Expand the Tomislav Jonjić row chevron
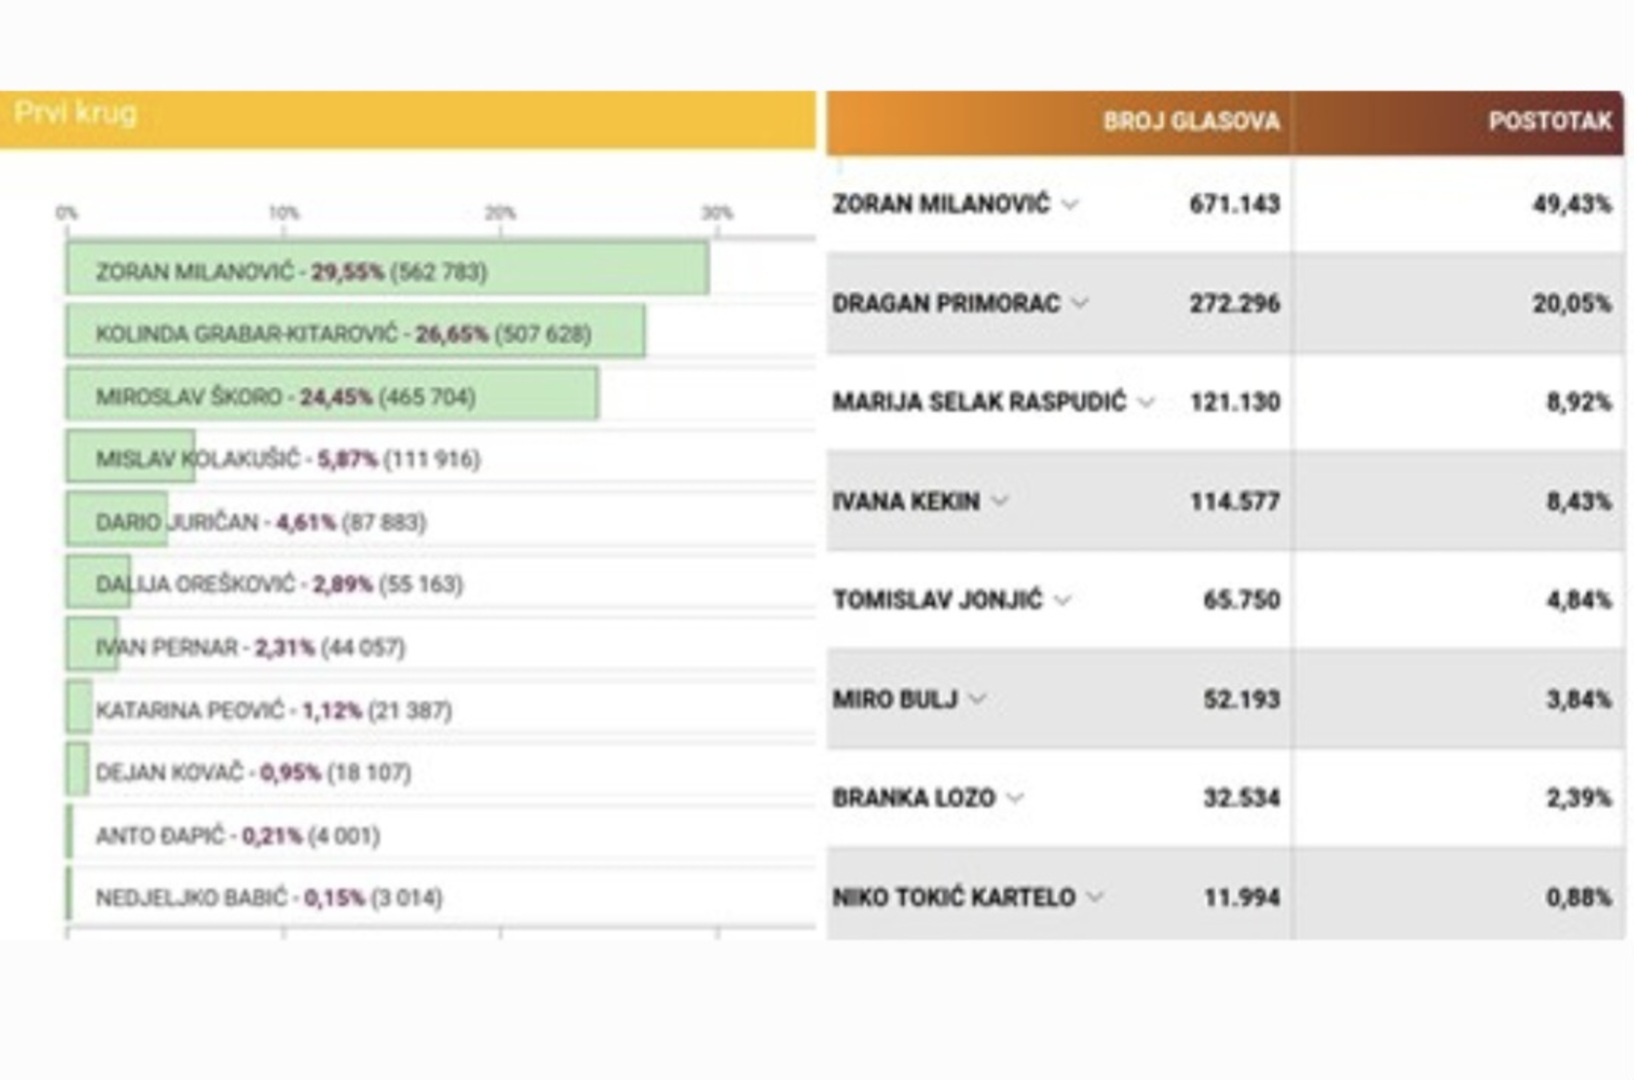 point(1062,600)
